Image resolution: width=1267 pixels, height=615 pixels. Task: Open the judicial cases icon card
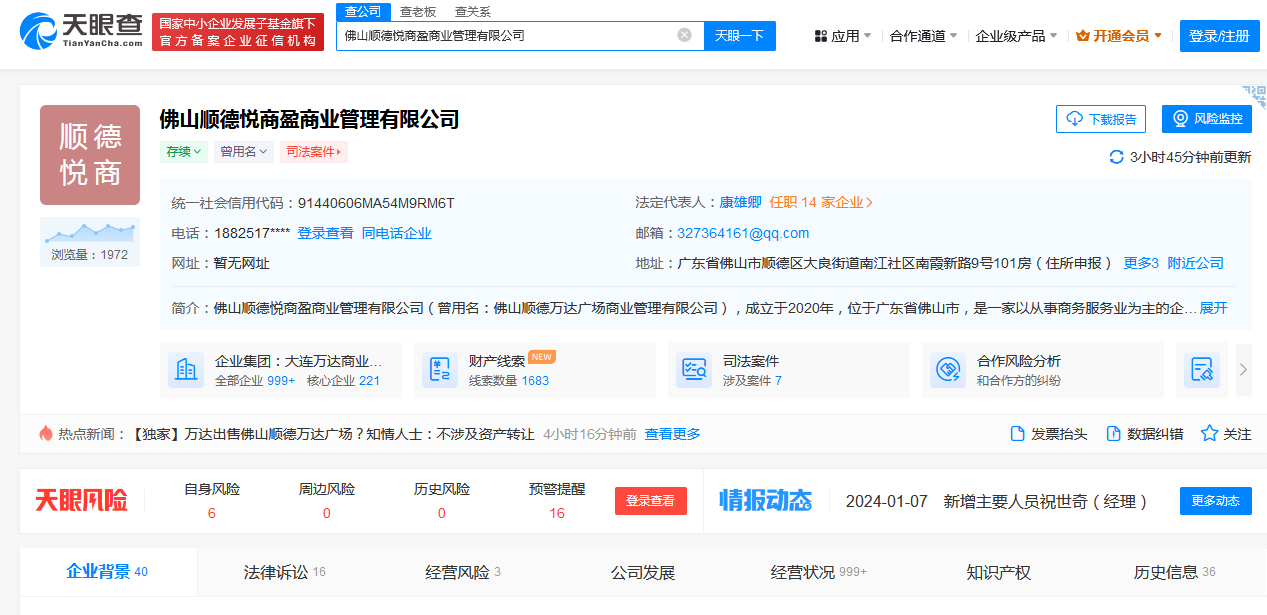click(692, 370)
